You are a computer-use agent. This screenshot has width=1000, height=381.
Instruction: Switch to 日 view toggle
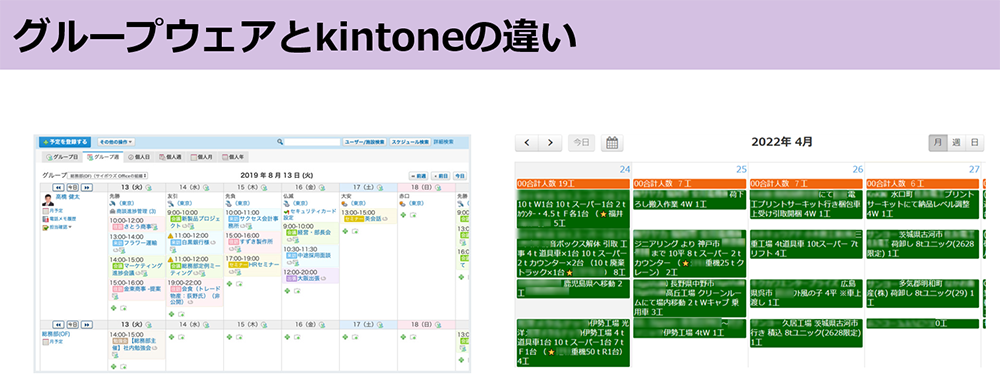(974, 142)
